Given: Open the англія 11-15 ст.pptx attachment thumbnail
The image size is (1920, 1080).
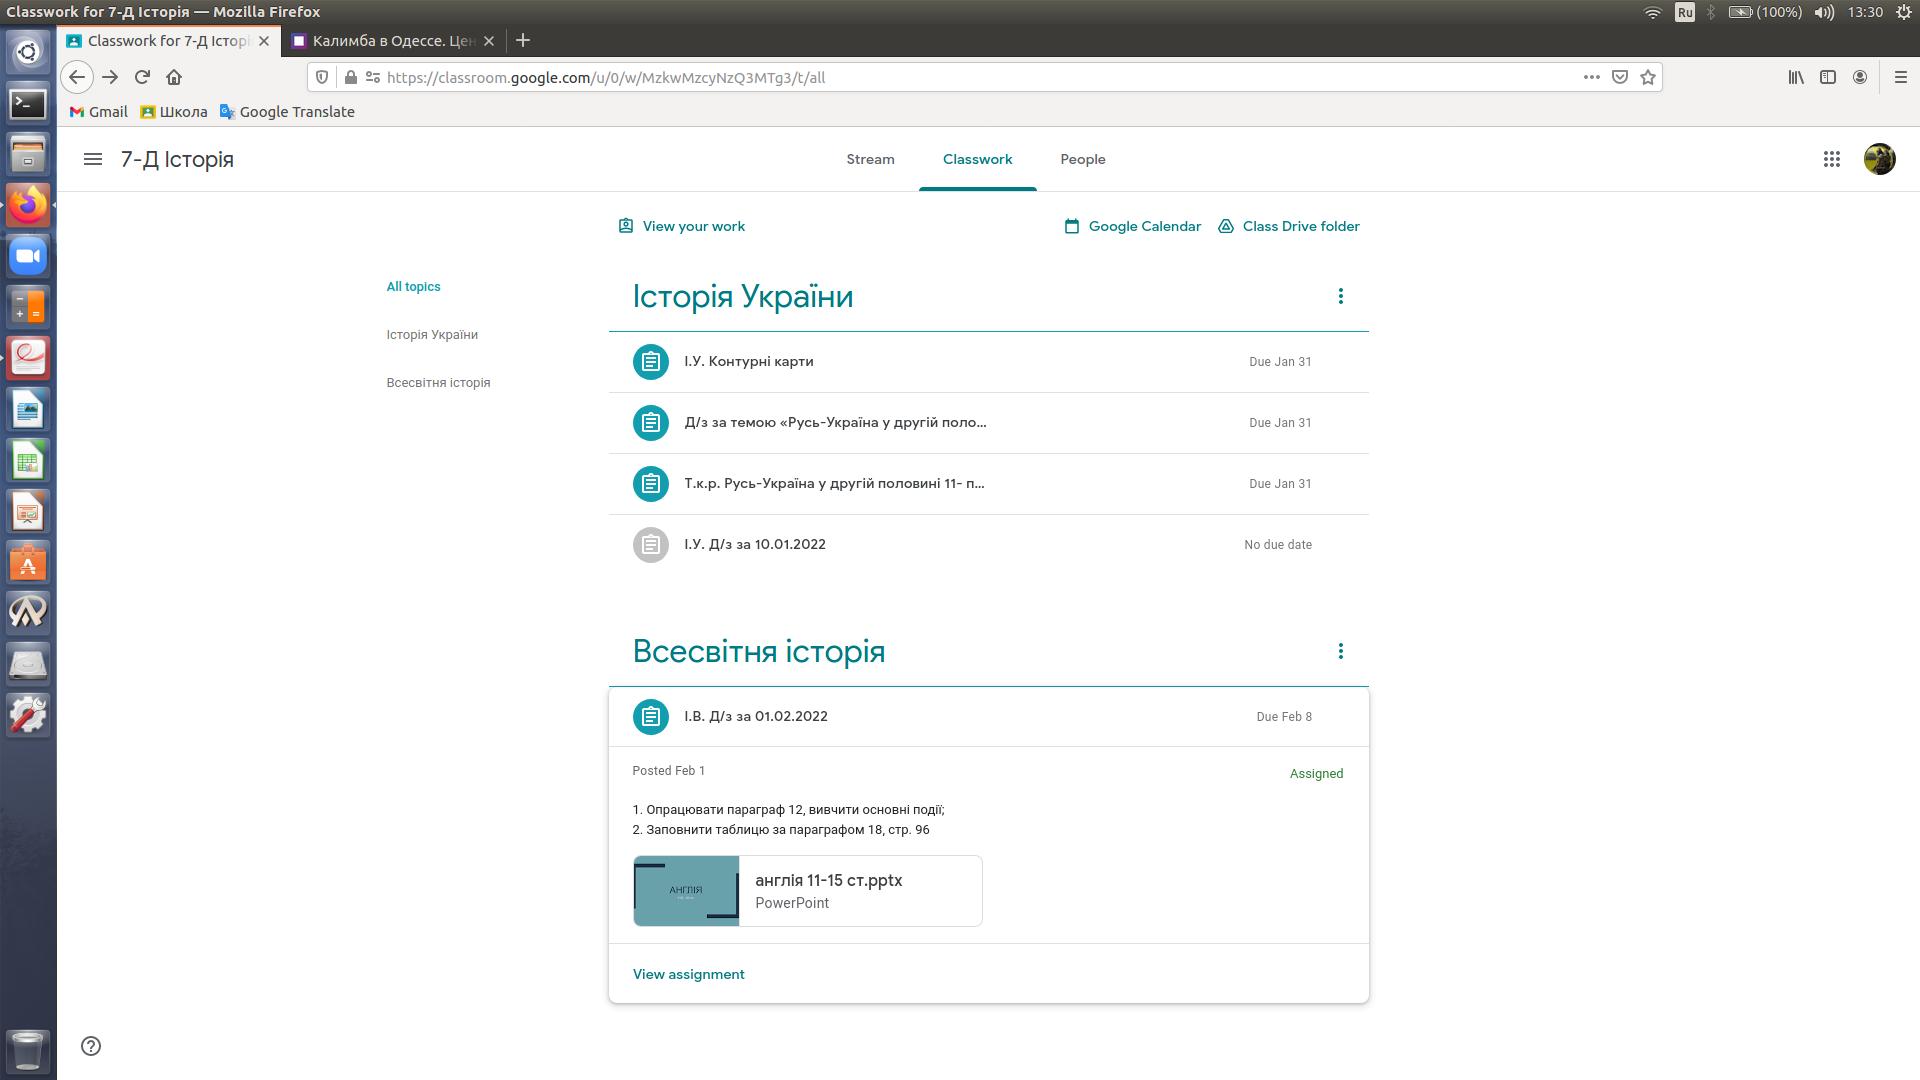Looking at the screenshot, I should [686, 891].
